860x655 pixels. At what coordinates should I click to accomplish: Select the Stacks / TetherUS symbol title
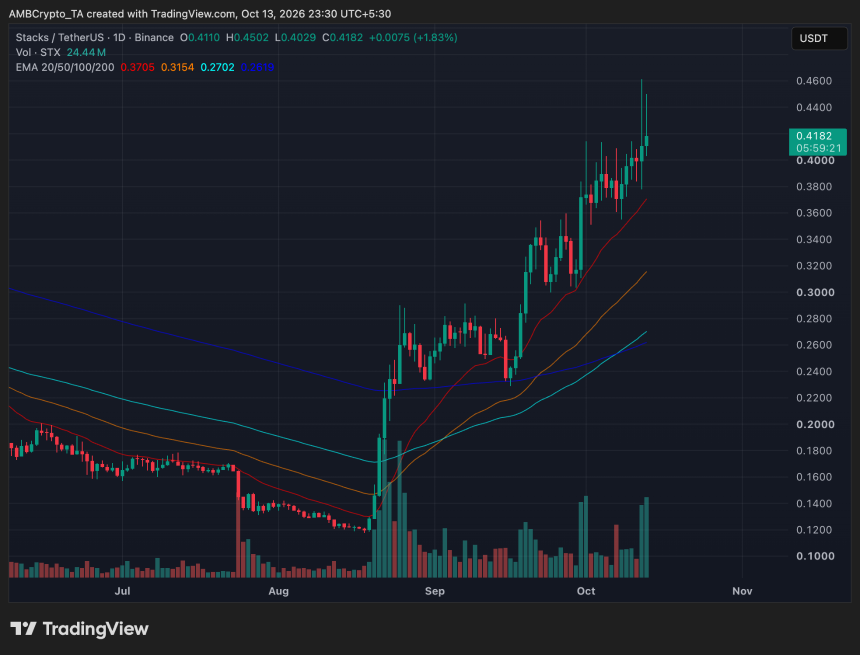(x=60, y=37)
